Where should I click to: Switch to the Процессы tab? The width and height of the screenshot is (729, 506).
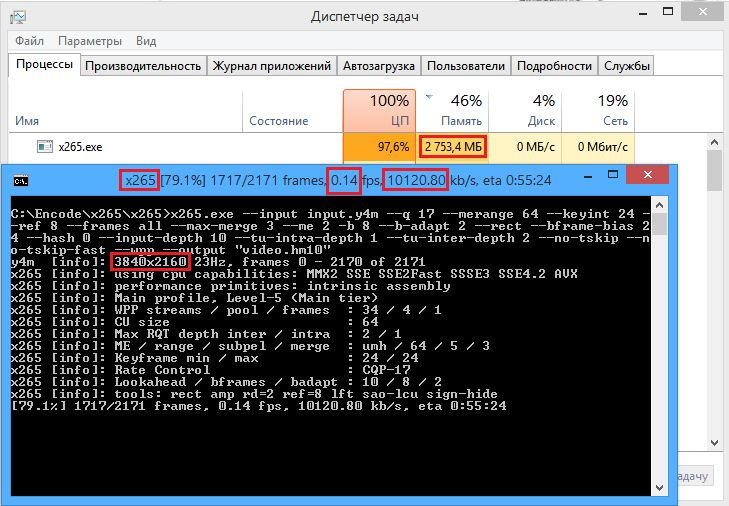(x=45, y=65)
